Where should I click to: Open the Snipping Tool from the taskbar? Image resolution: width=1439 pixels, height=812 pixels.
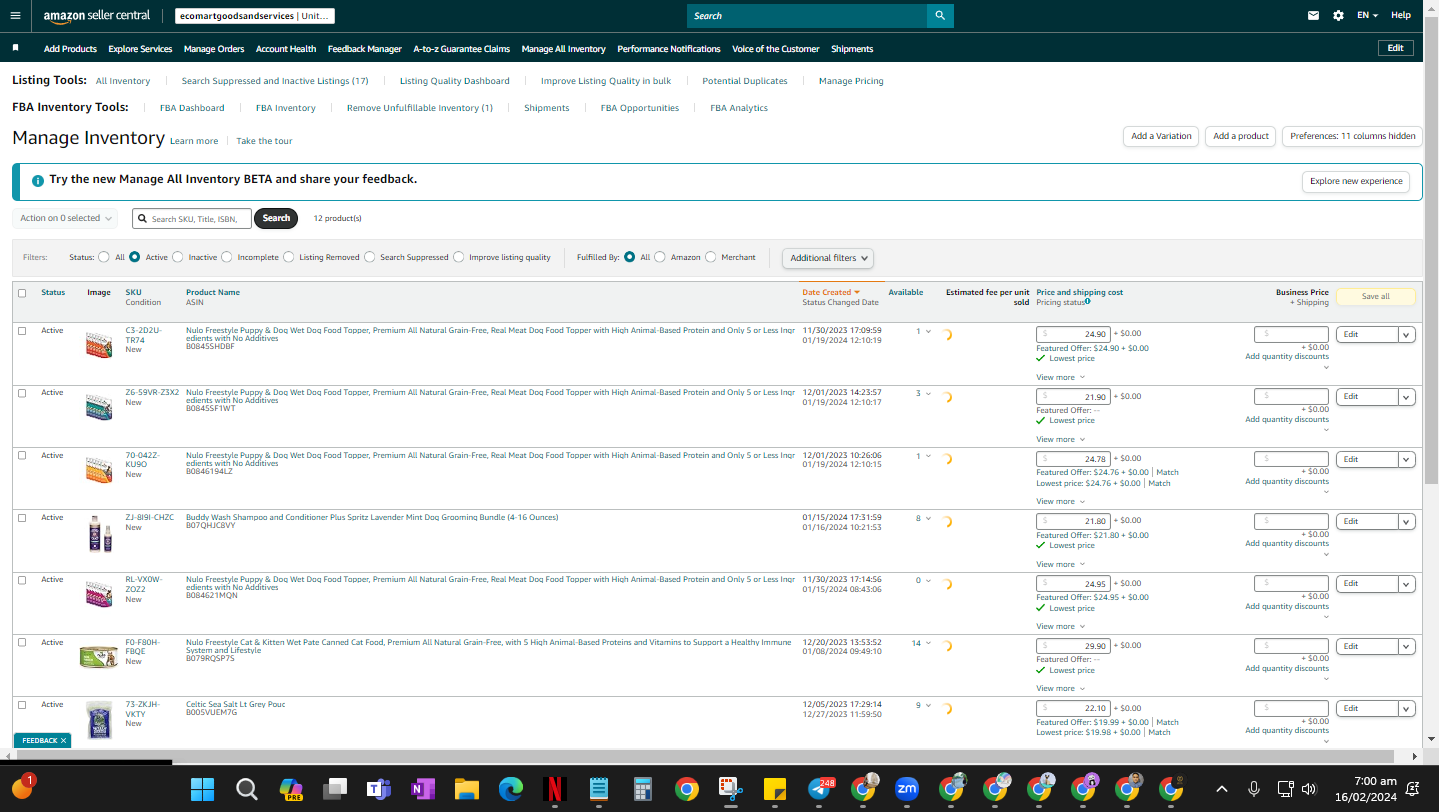point(730,789)
